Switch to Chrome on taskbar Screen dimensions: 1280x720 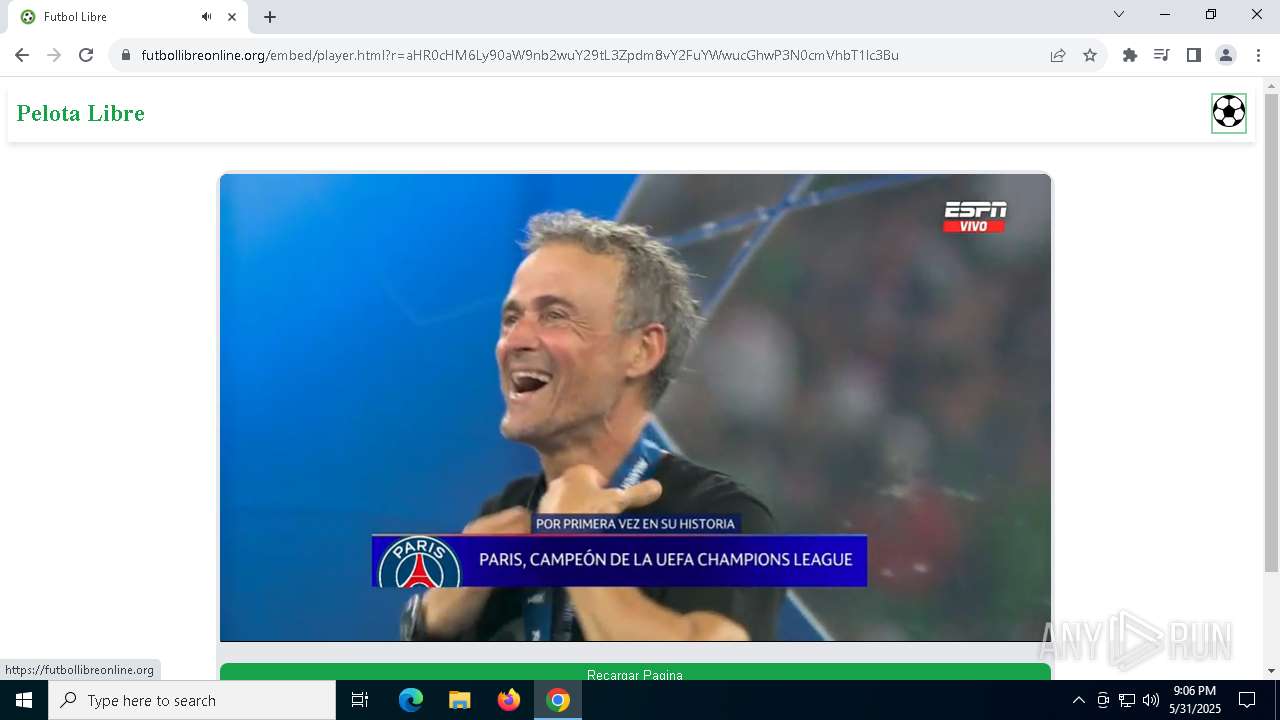(x=558, y=700)
